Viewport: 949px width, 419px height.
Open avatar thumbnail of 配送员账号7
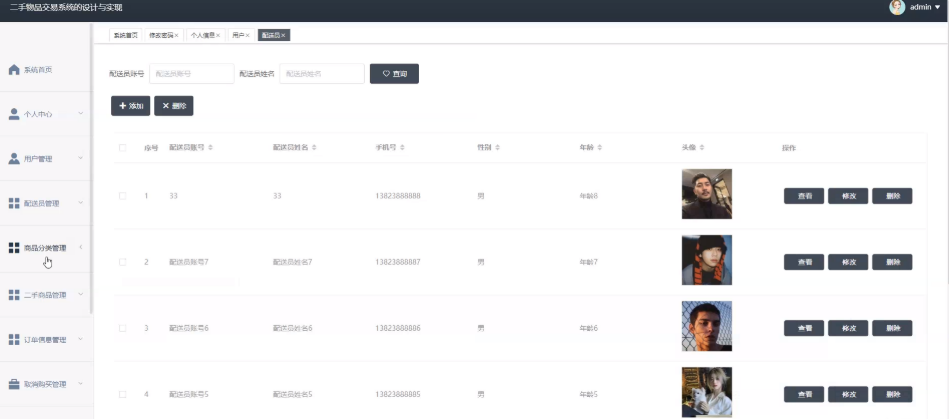[x=707, y=260]
